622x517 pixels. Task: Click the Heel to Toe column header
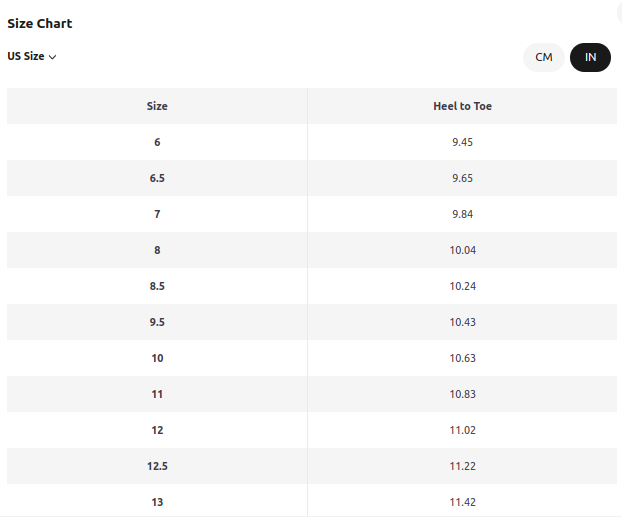click(x=462, y=106)
